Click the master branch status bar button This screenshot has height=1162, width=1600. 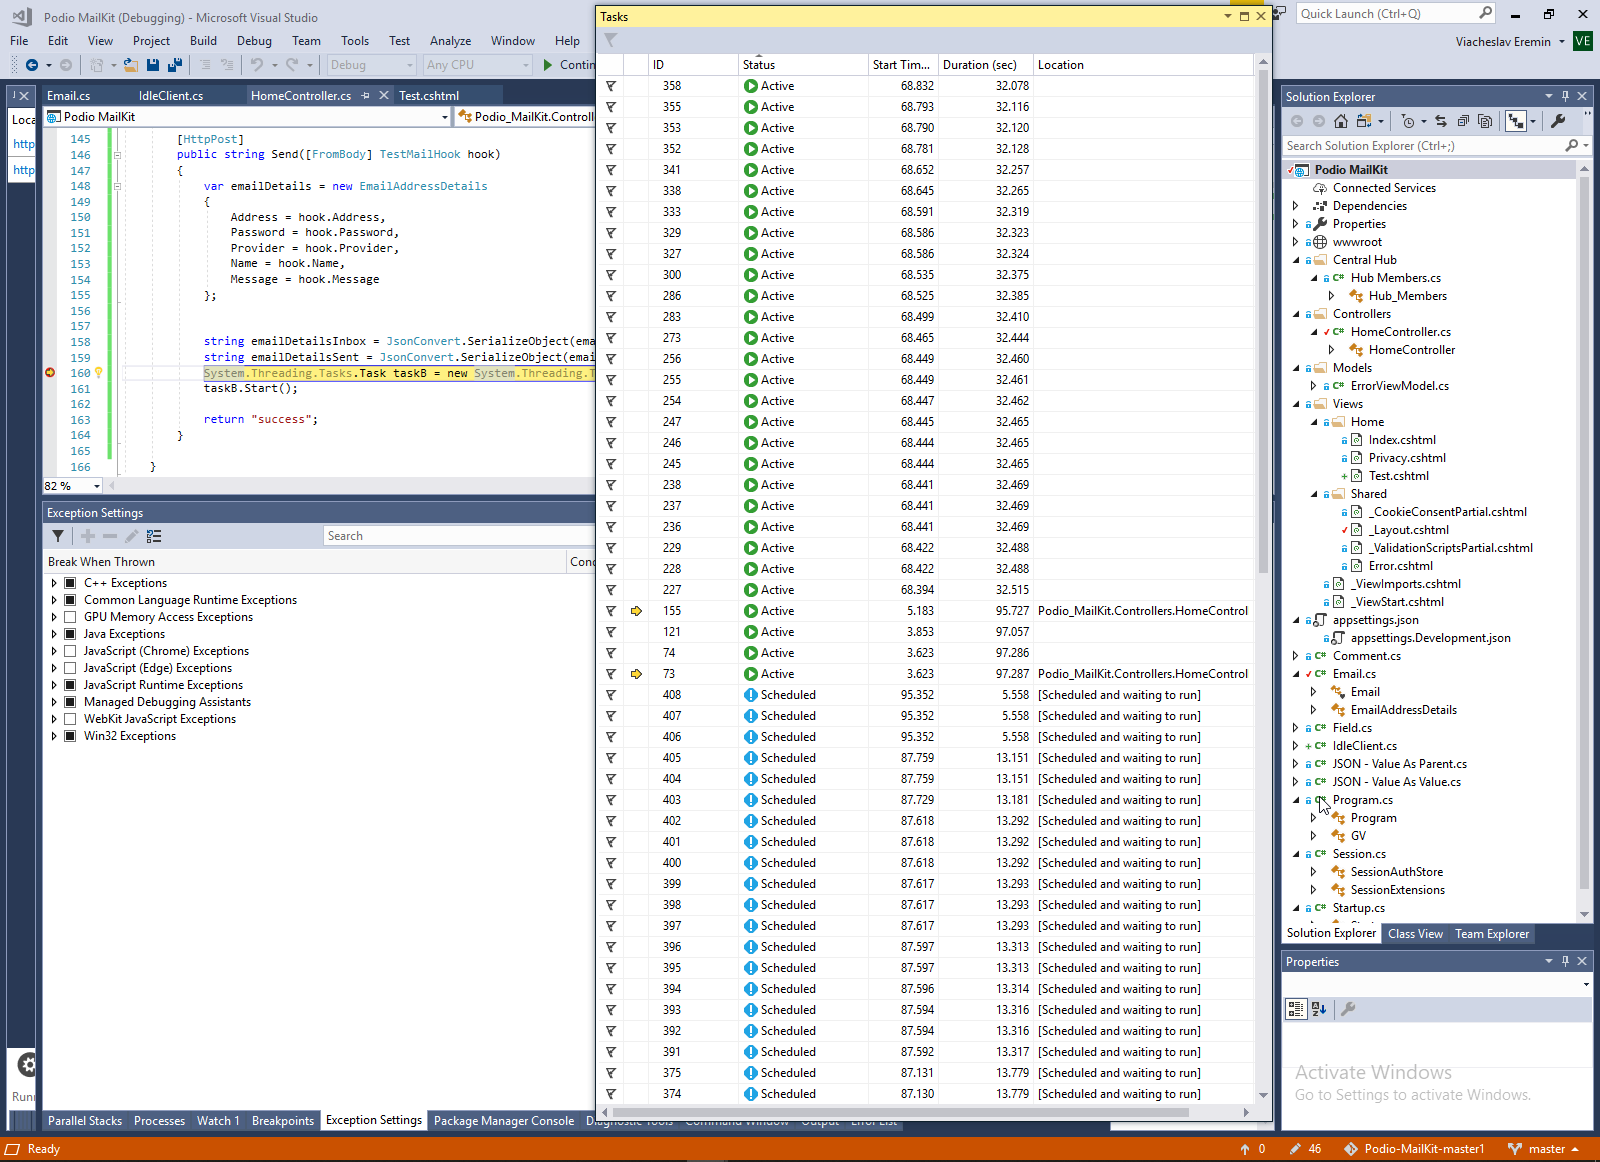(x=1543, y=1149)
